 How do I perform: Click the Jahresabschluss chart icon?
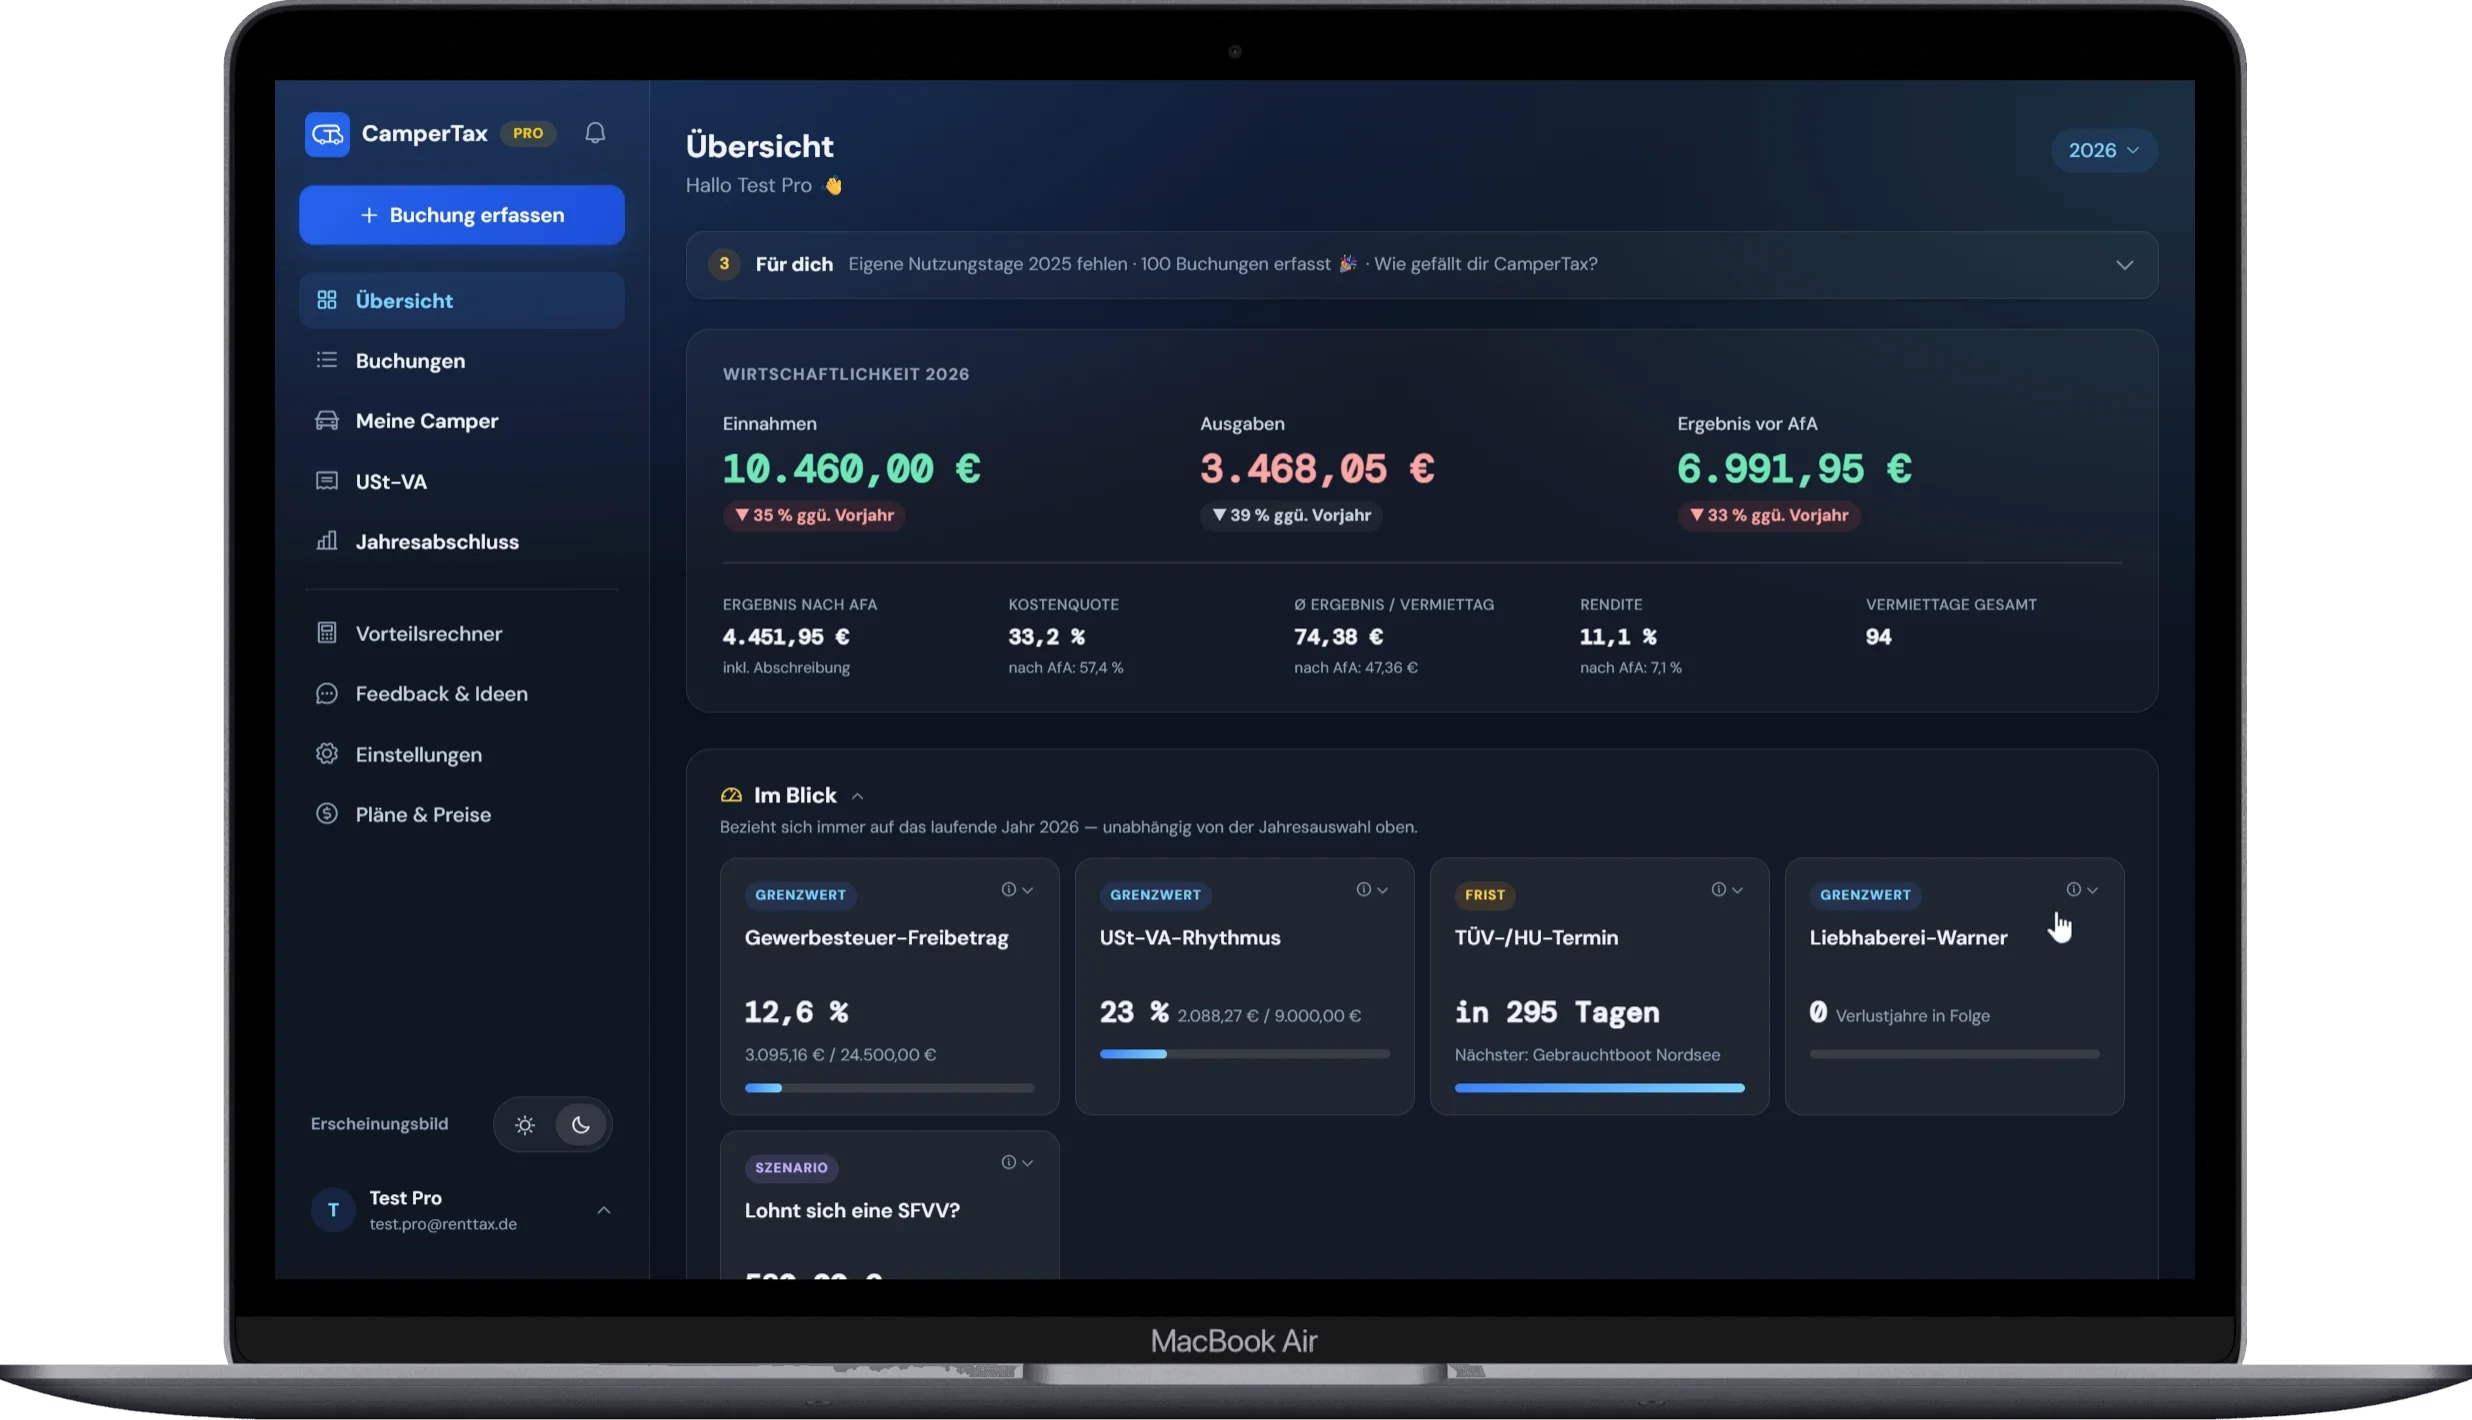[327, 541]
